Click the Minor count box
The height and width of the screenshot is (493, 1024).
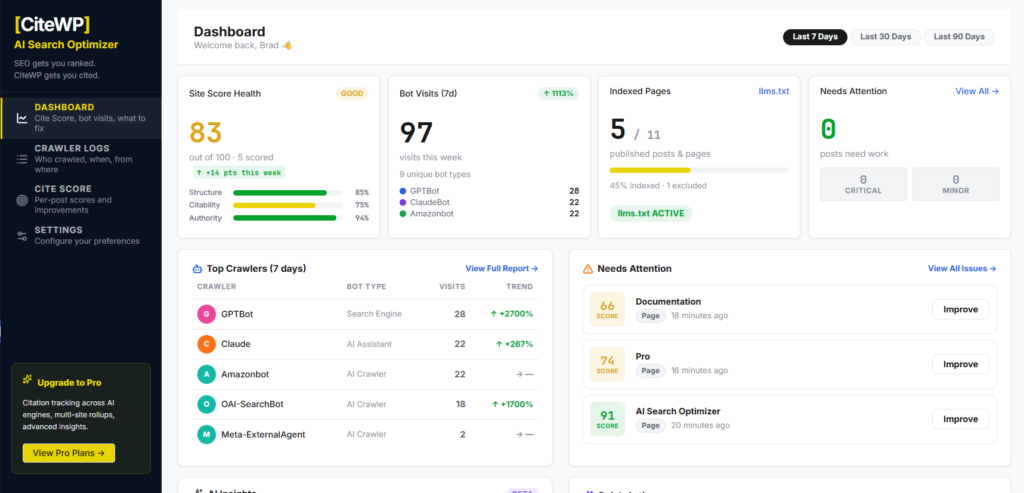[x=955, y=184]
